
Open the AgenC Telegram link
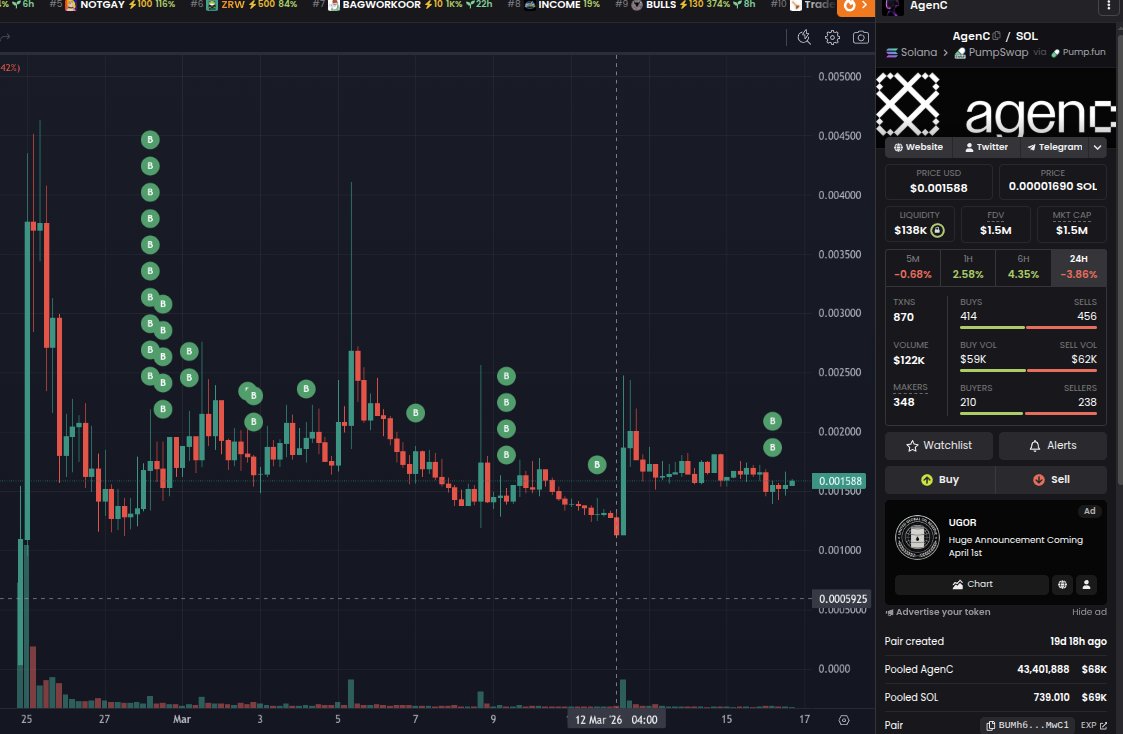pyautogui.click(x=1055, y=147)
